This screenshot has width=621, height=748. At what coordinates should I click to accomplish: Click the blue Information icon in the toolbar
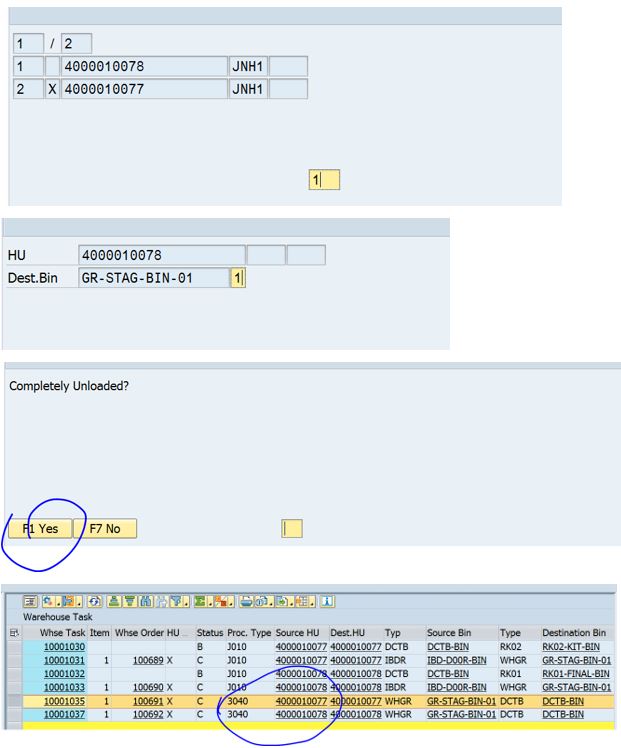tap(326, 600)
